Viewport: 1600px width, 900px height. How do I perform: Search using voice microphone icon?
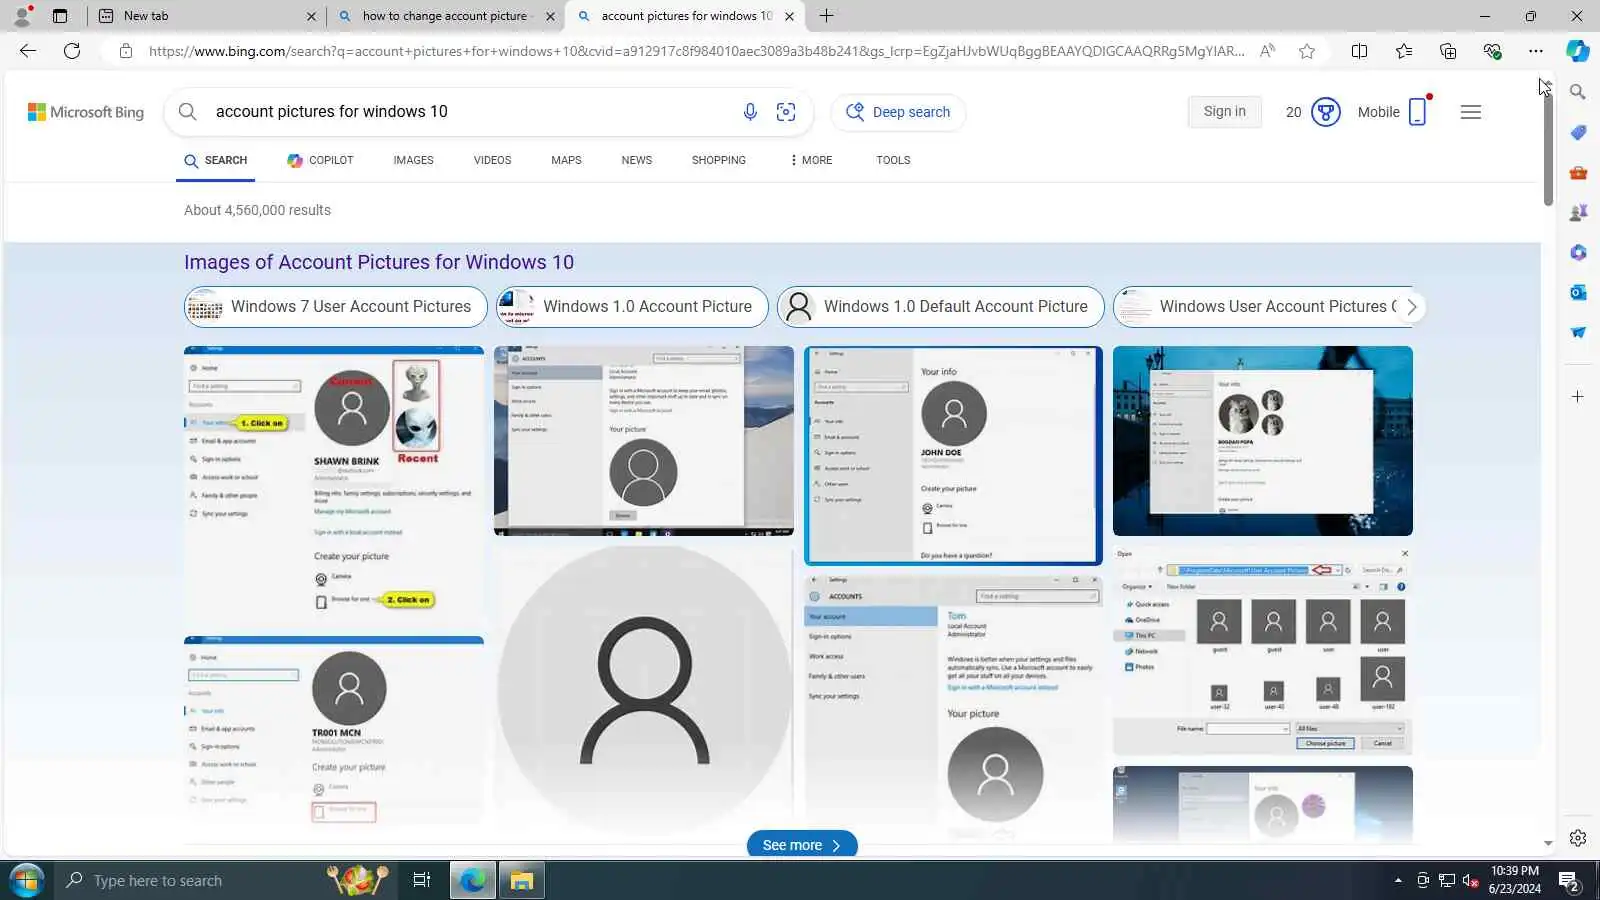750,112
